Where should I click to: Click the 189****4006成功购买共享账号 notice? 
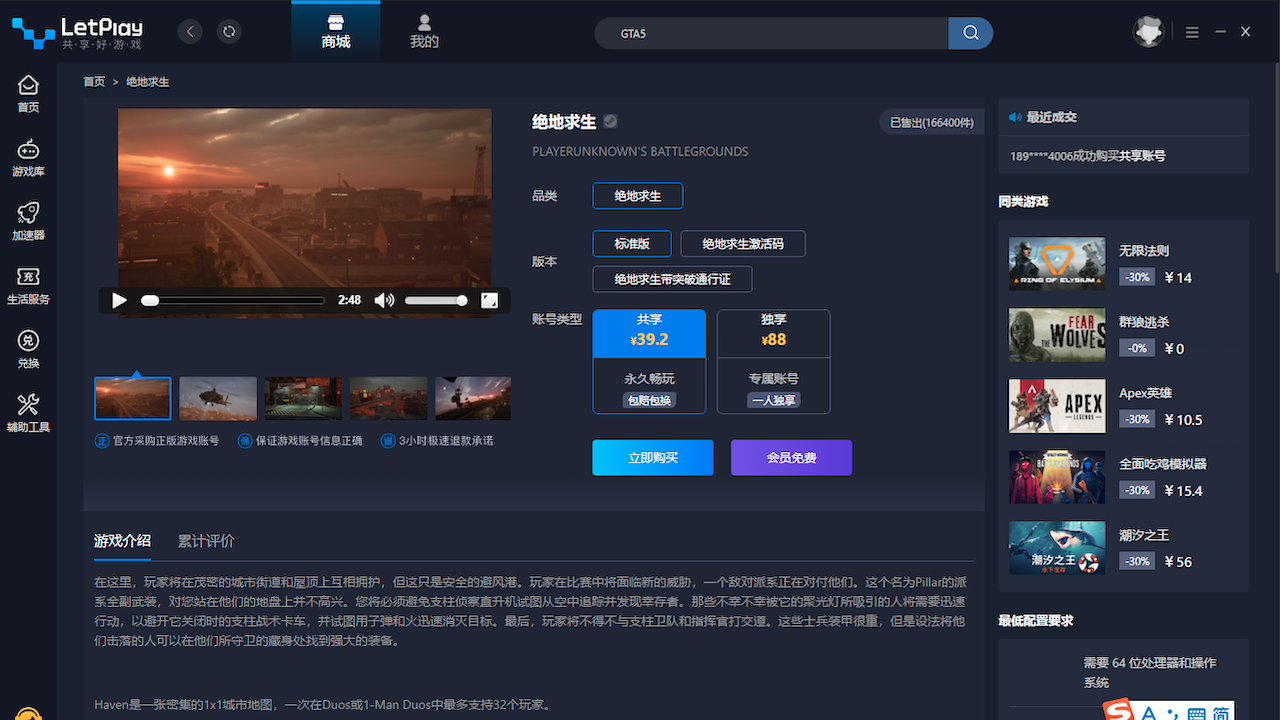1088,156
